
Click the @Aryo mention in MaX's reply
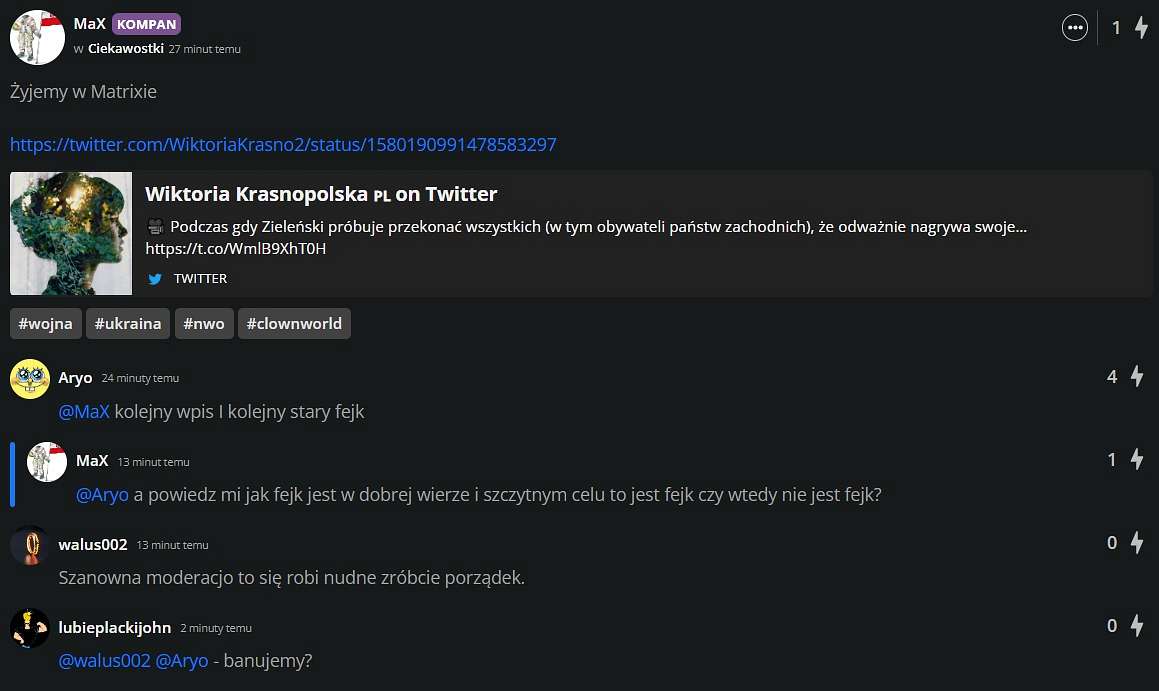click(102, 494)
